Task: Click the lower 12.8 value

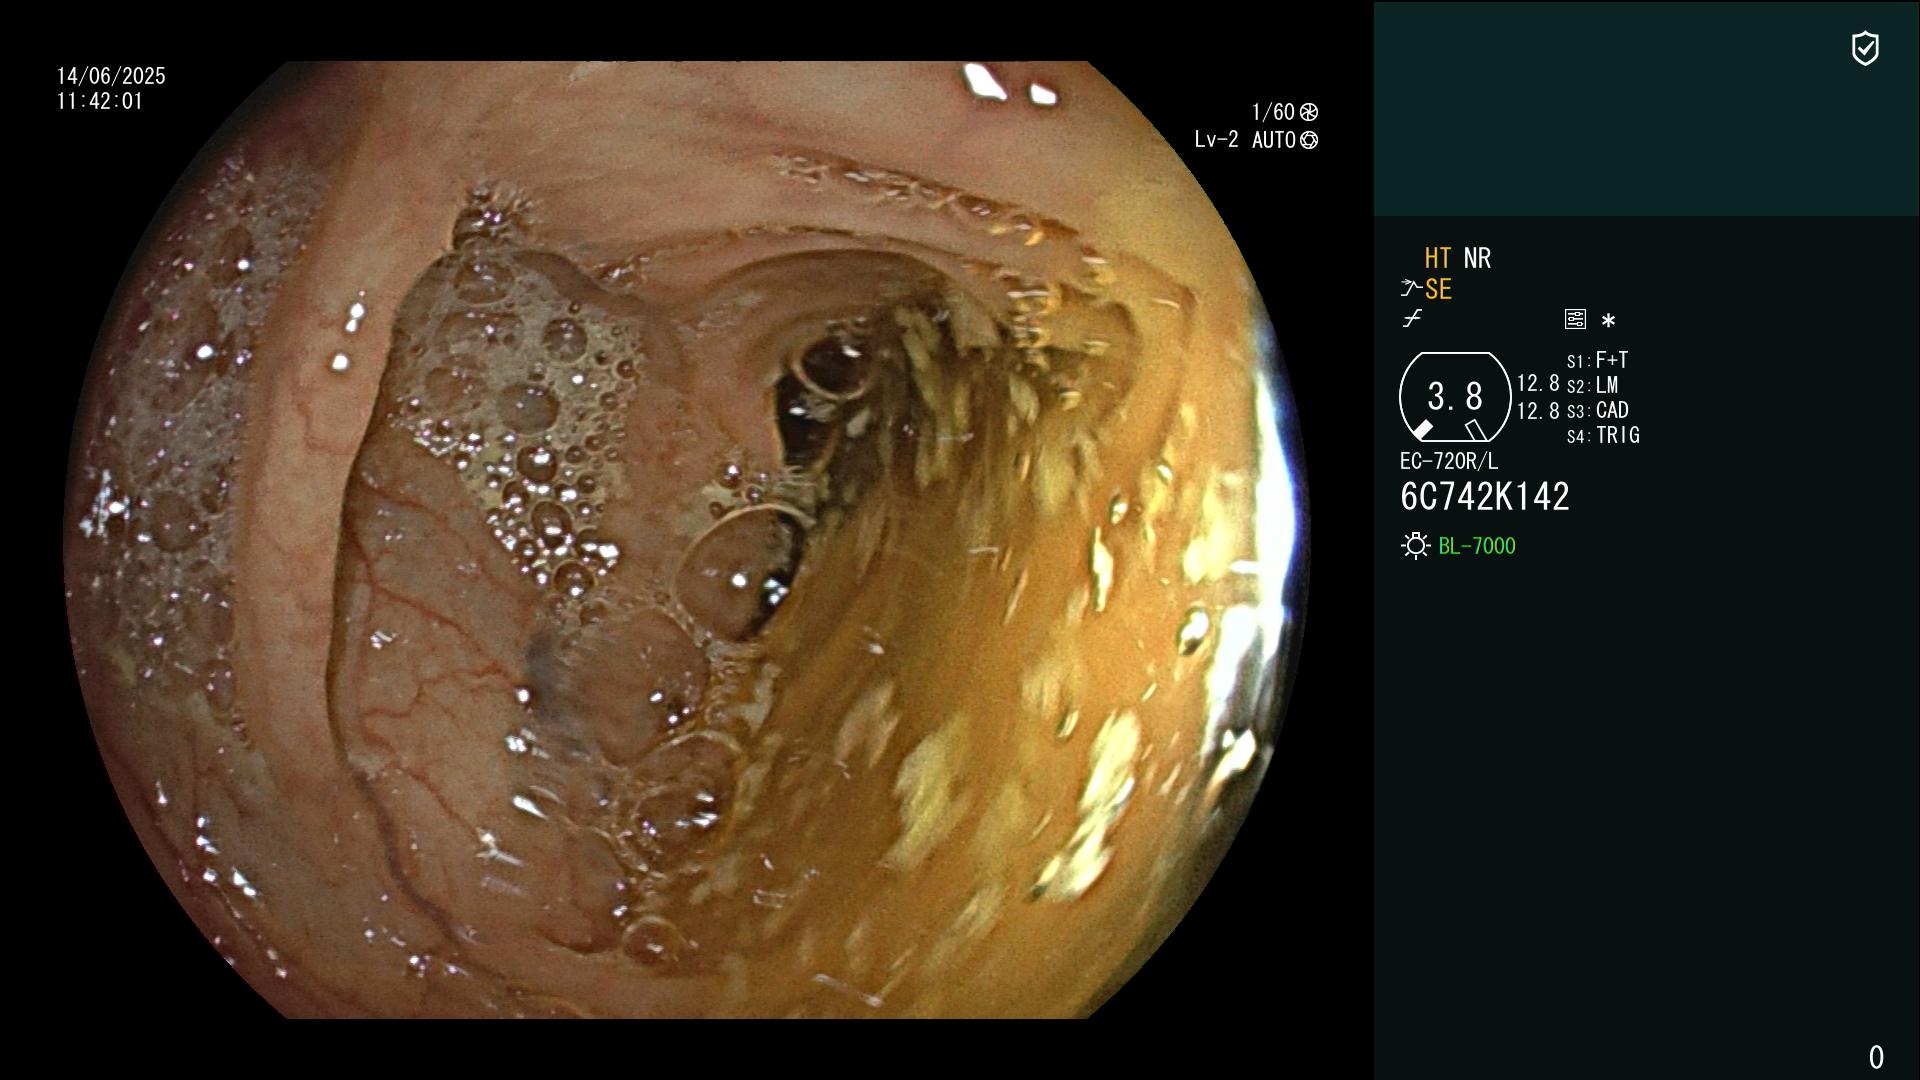Action: tap(1538, 410)
